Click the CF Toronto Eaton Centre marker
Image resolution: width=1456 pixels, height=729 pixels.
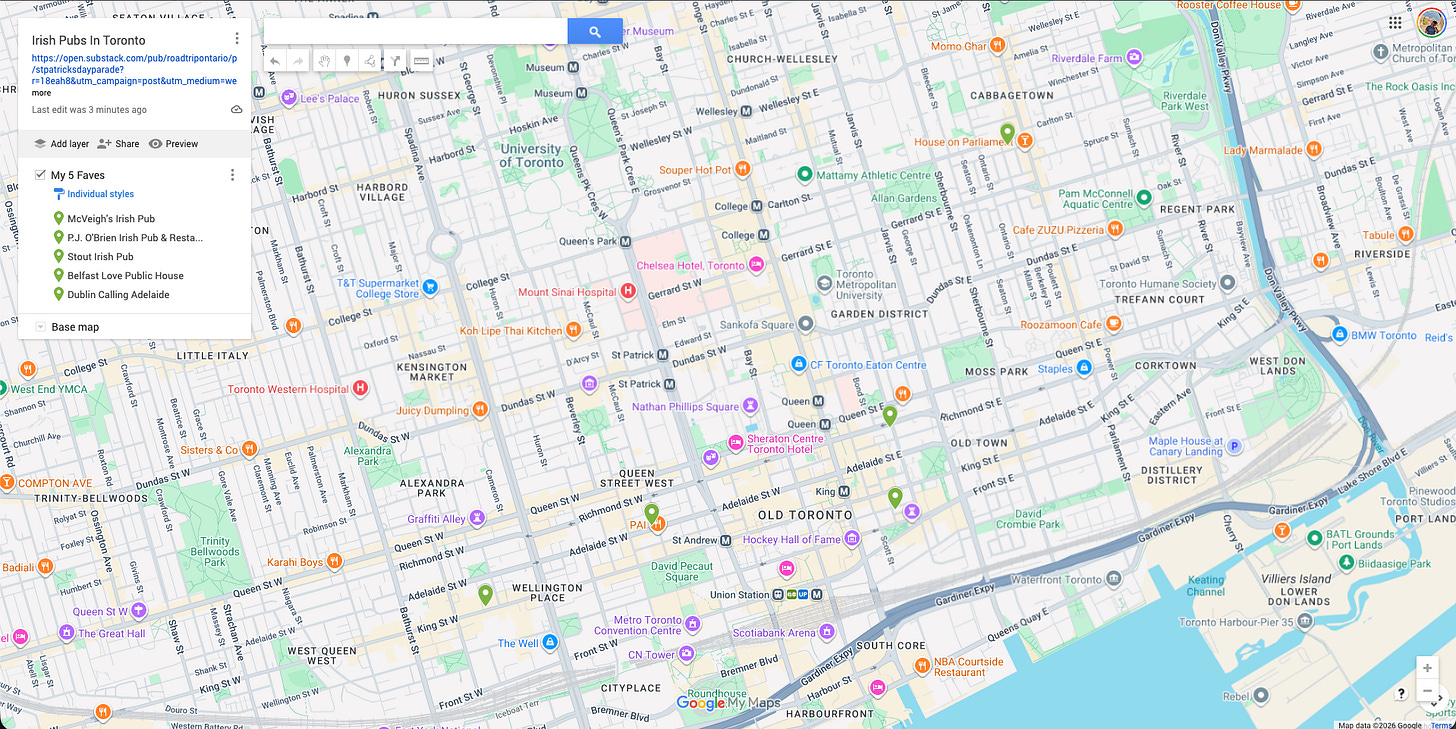tap(798, 365)
